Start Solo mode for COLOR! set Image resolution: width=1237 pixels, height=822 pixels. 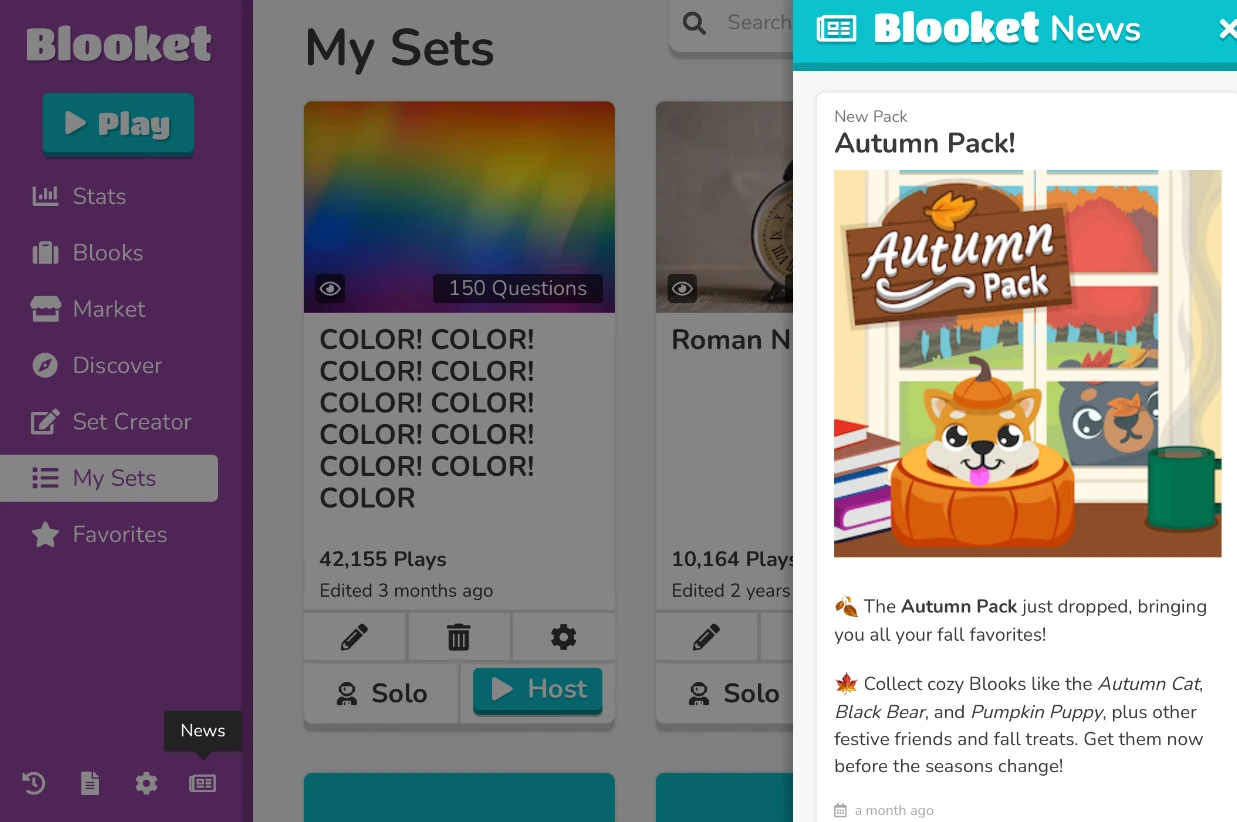[x=381, y=693]
